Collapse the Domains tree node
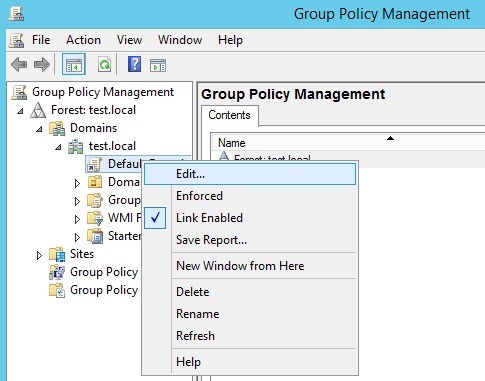 point(39,129)
